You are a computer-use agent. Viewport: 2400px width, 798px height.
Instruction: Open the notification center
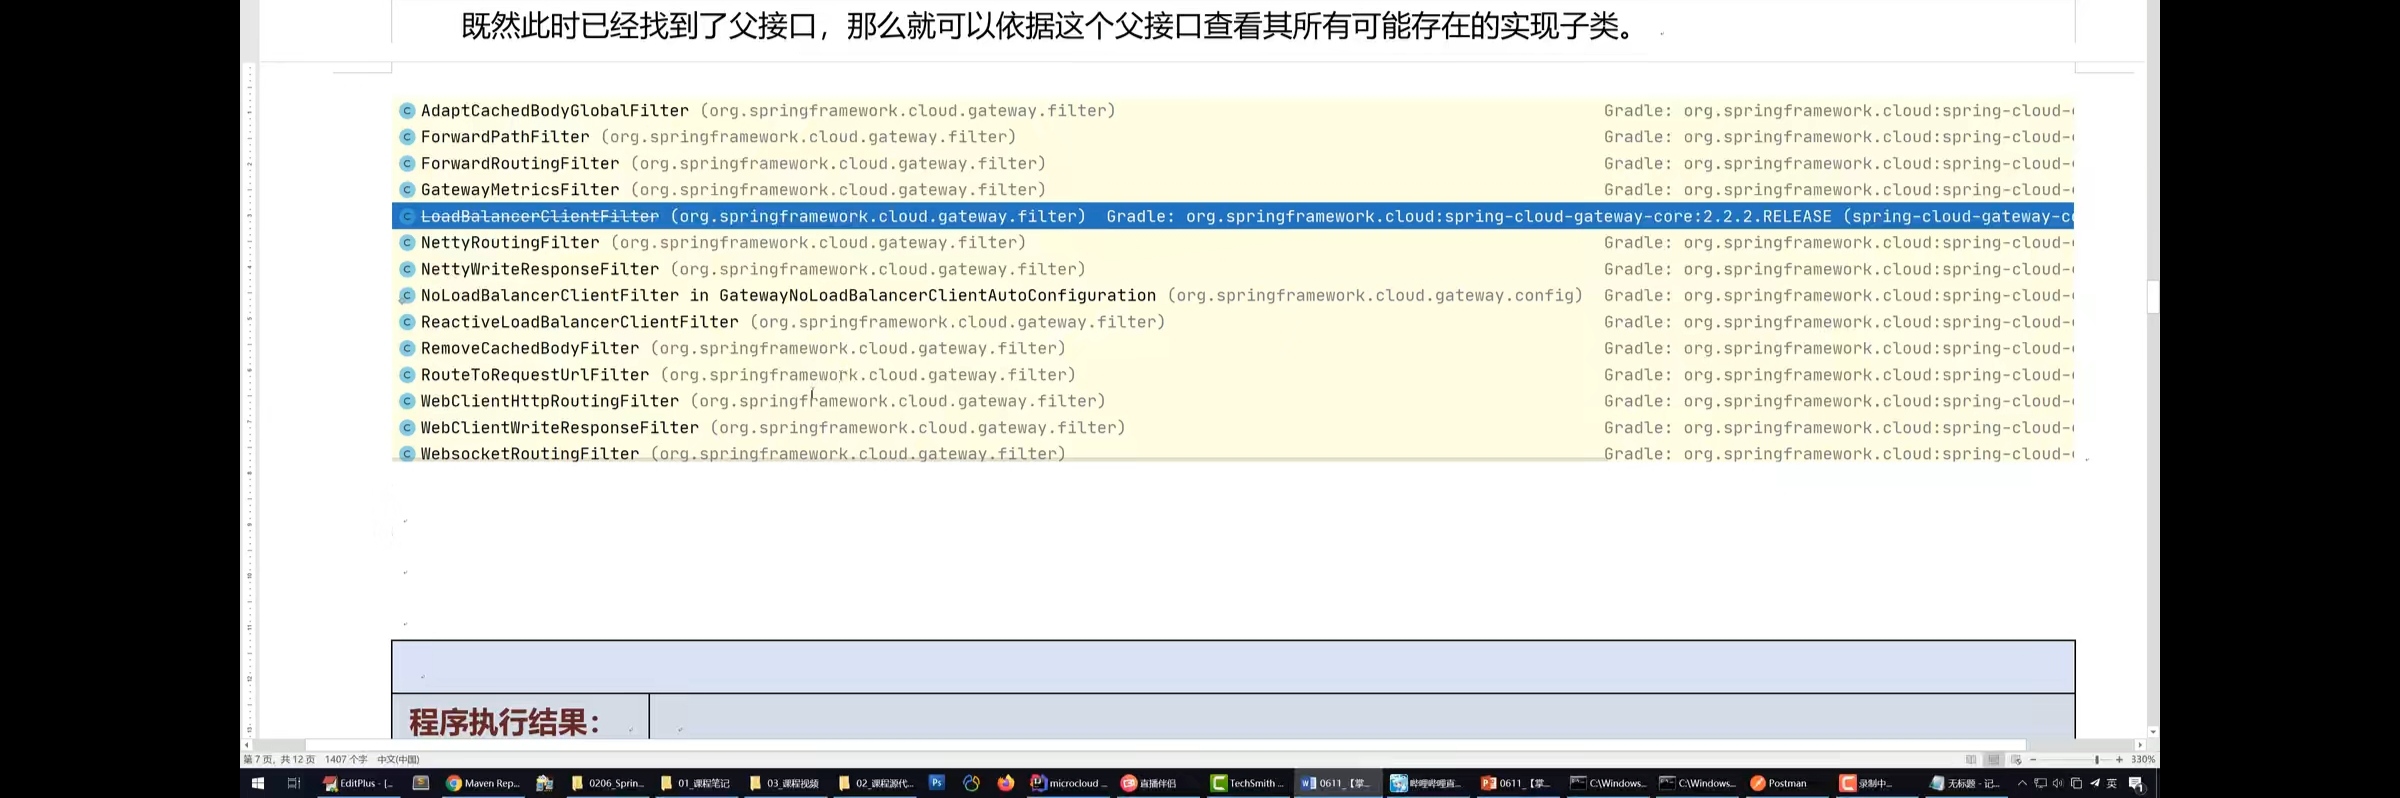click(x=2137, y=784)
